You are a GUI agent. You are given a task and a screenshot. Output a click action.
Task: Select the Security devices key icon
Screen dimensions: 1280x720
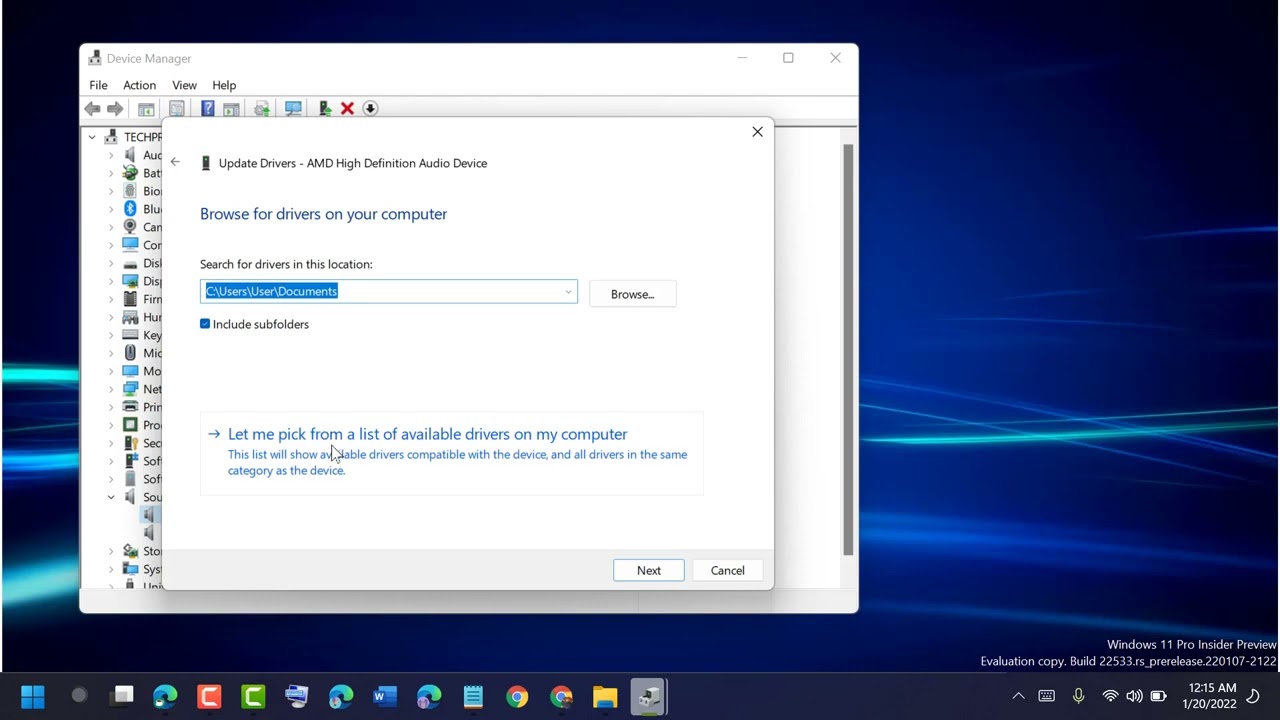click(x=130, y=443)
